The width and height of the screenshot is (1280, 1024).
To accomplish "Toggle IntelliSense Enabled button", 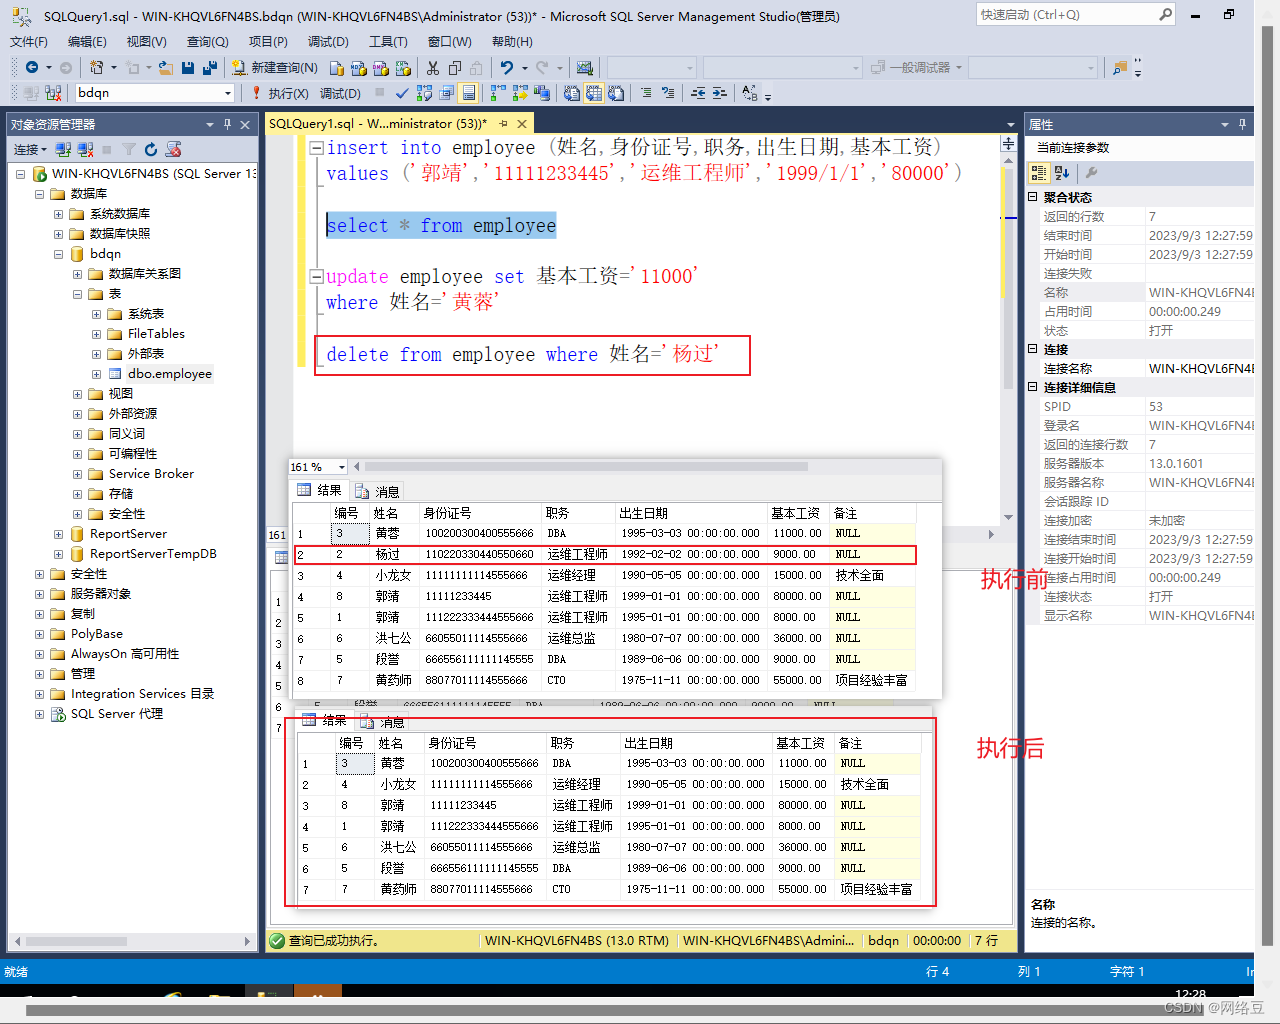I will coord(468,93).
